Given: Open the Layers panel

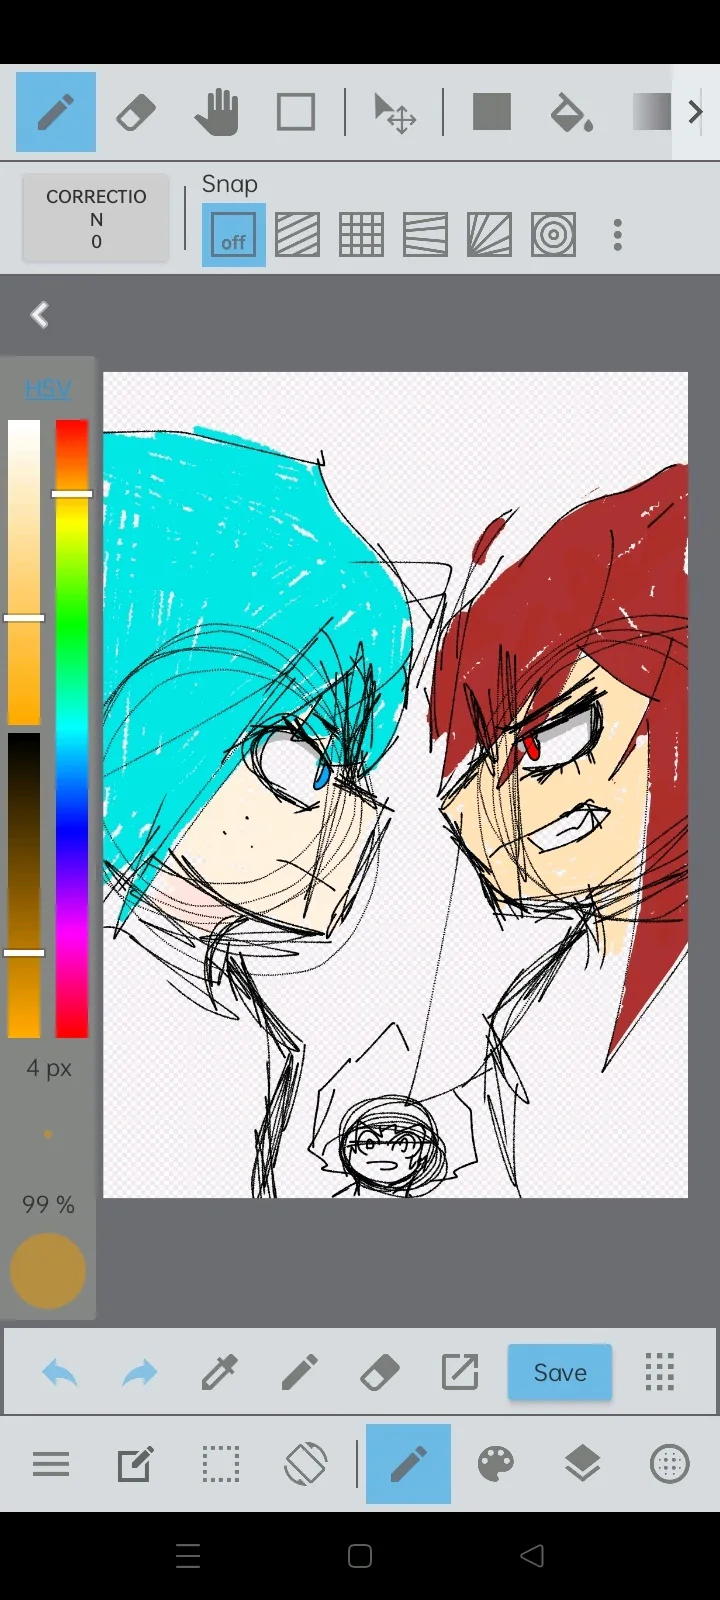Looking at the screenshot, I should pos(583,1465).
